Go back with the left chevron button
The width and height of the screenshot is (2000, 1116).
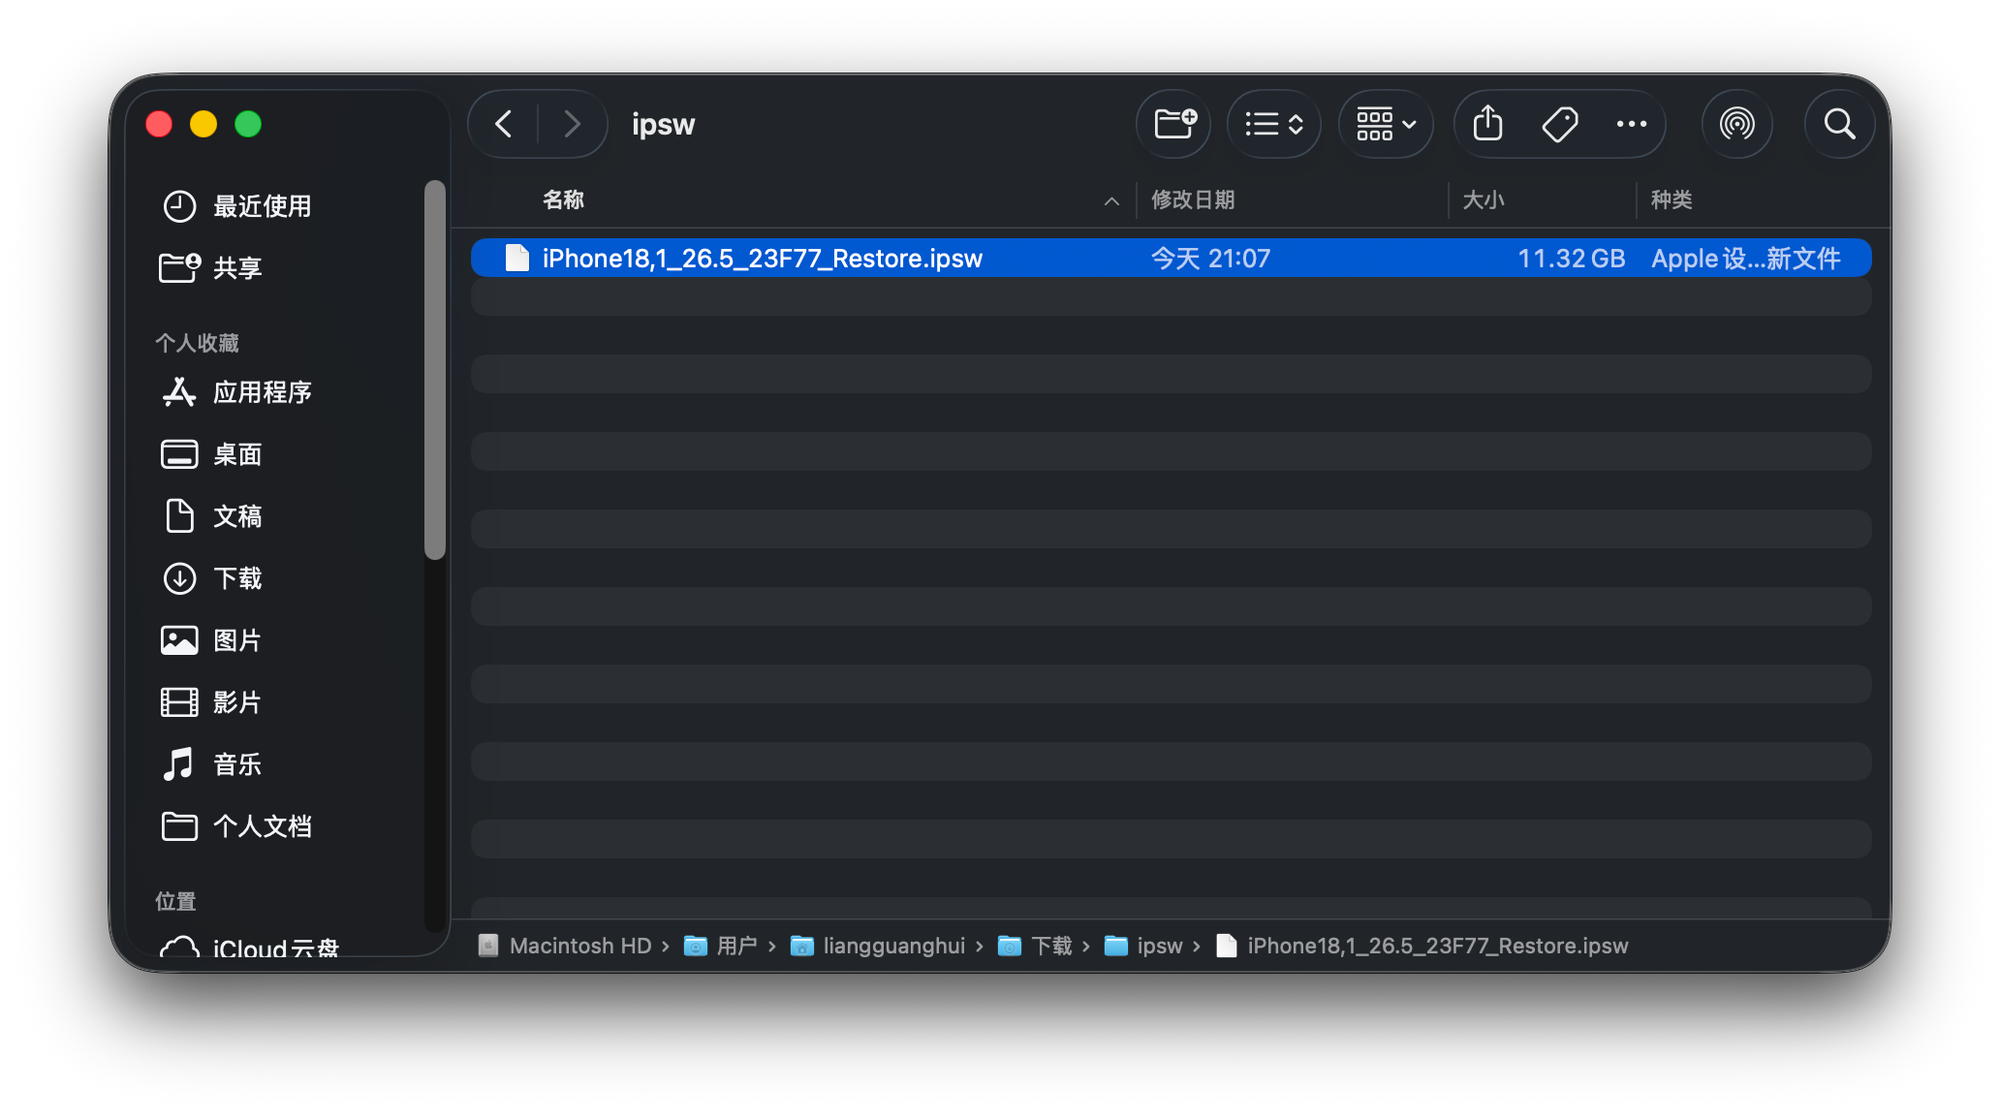click(504, 124)
